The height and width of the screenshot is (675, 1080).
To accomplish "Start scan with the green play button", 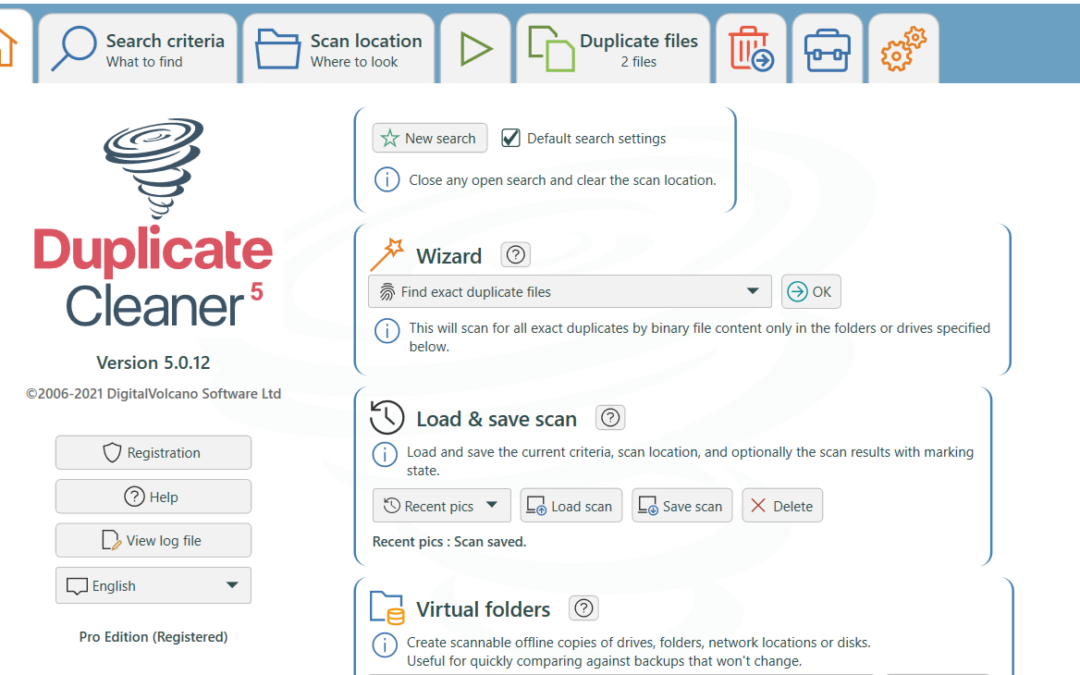I will (476, 49).
